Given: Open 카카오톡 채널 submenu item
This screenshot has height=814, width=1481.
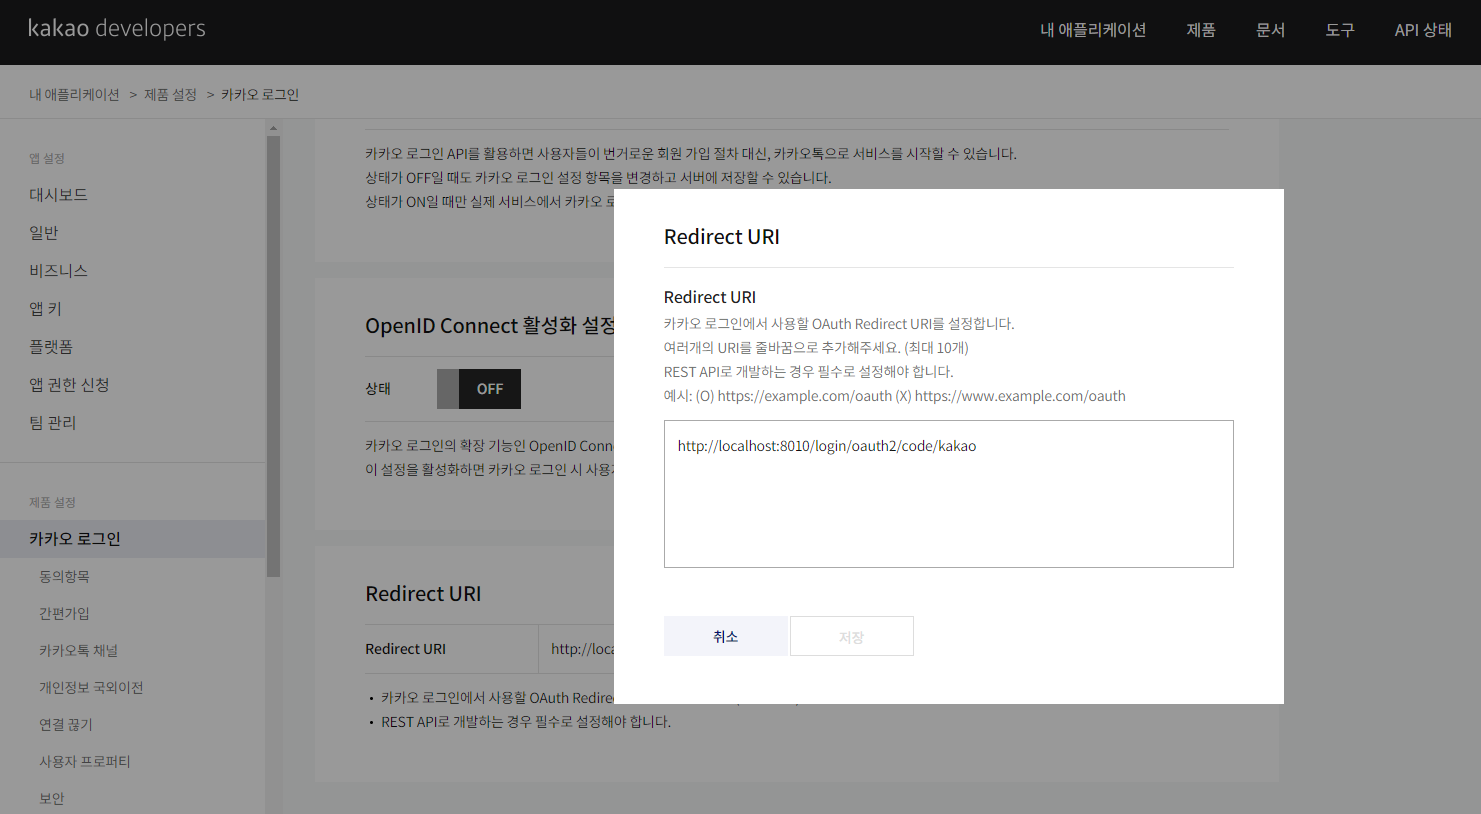Looking at the screenshot, I should [x=78, y=650].
